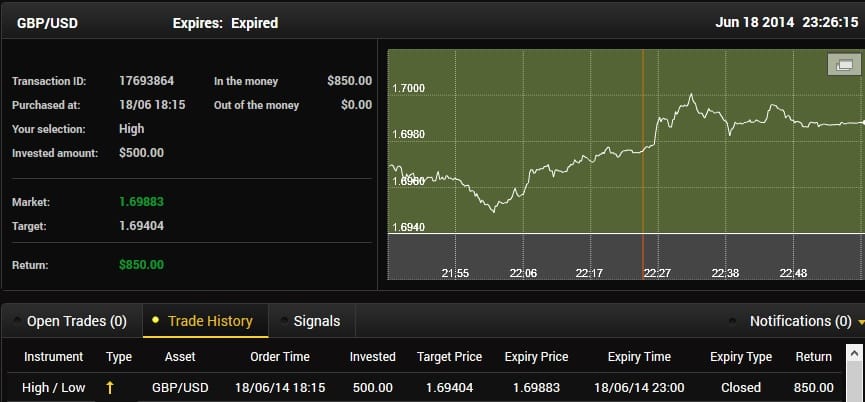Image resolution: width=865 pixels, height=402 pixels.
Task: Click the chart pop-out window icon
Action: coord(844,65)
